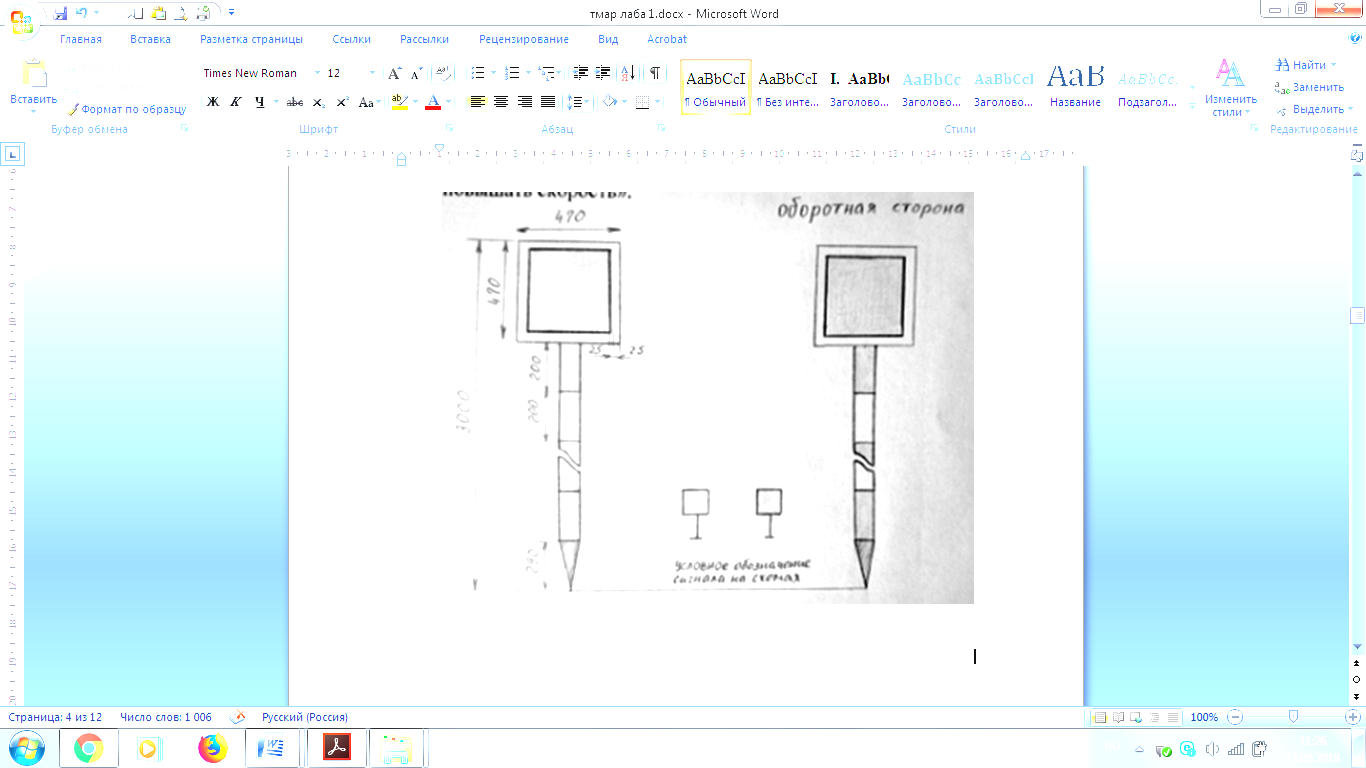The width and height of the screenshot is (1366, 768).
Task: Apply the Без интервала style
Action: tap(787, 88)
